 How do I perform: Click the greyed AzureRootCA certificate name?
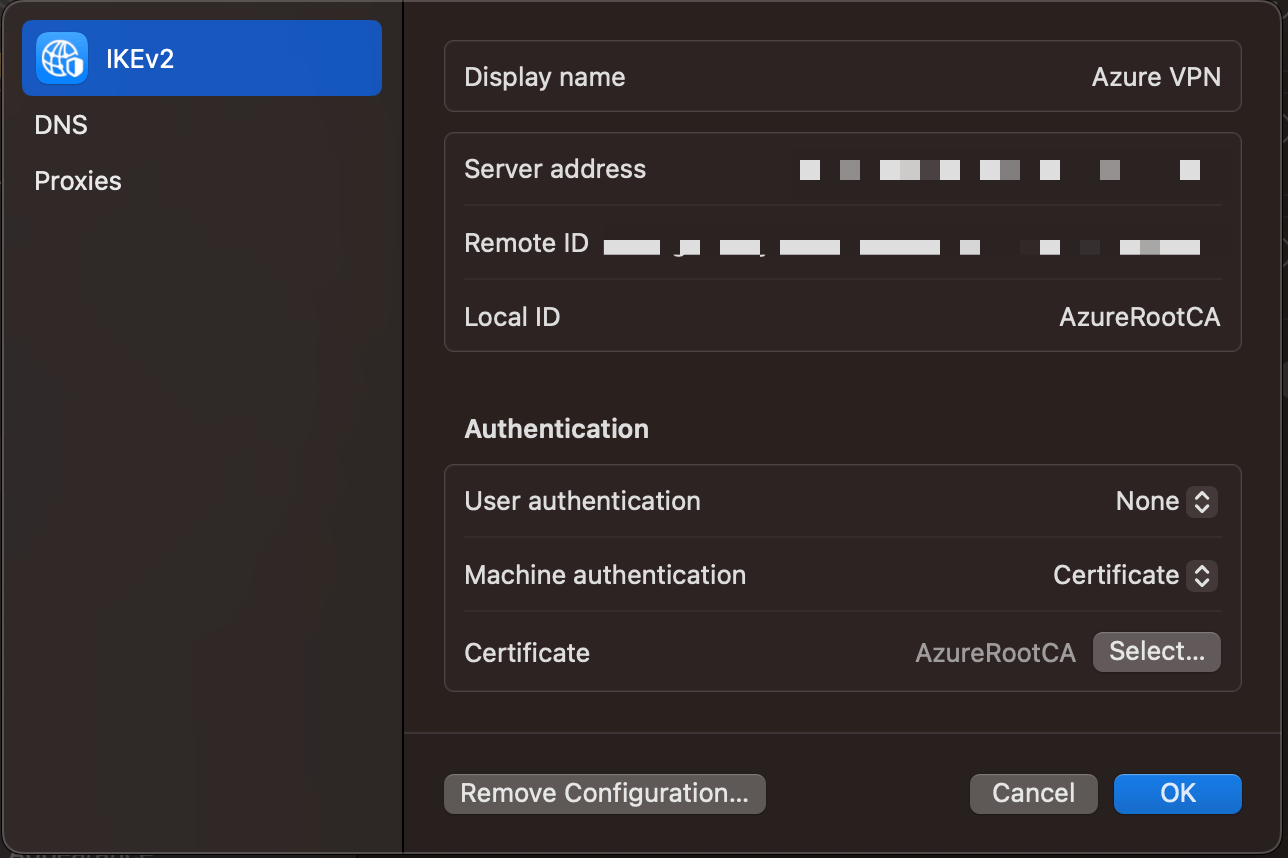[x=996, y=653]
